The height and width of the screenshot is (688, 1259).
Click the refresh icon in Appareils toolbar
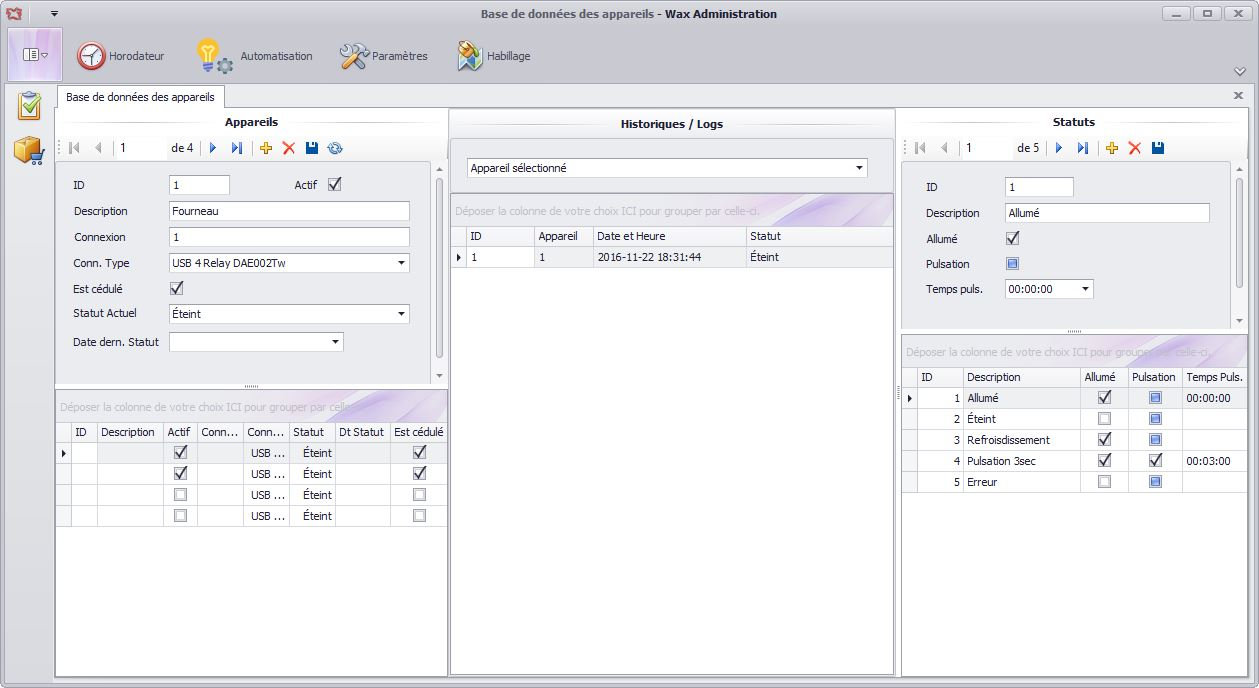click(335, 148)
